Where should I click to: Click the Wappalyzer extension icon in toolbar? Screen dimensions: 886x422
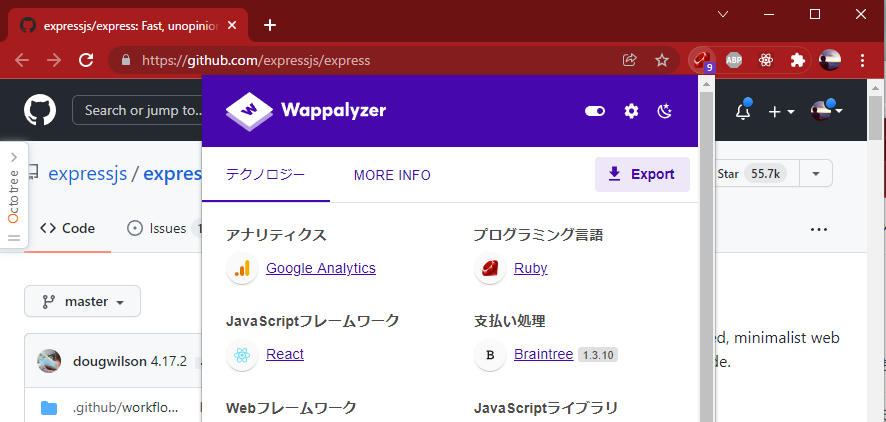pyautogui.click(x=702, y=60)
